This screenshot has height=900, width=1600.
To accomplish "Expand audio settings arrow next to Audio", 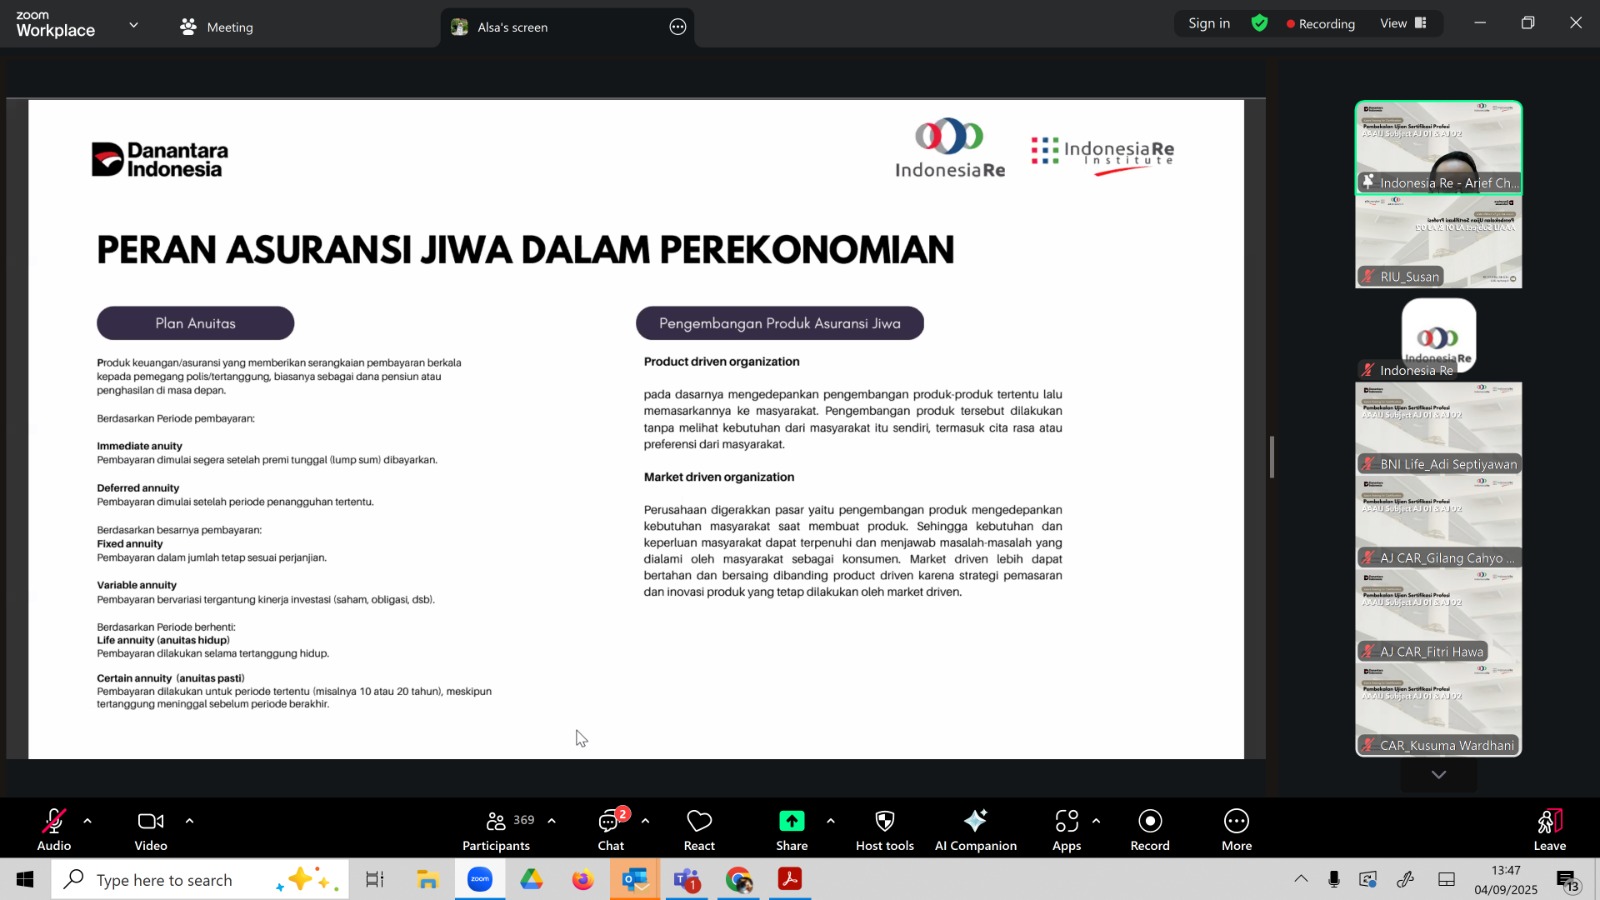I will (x=88, y=821).
